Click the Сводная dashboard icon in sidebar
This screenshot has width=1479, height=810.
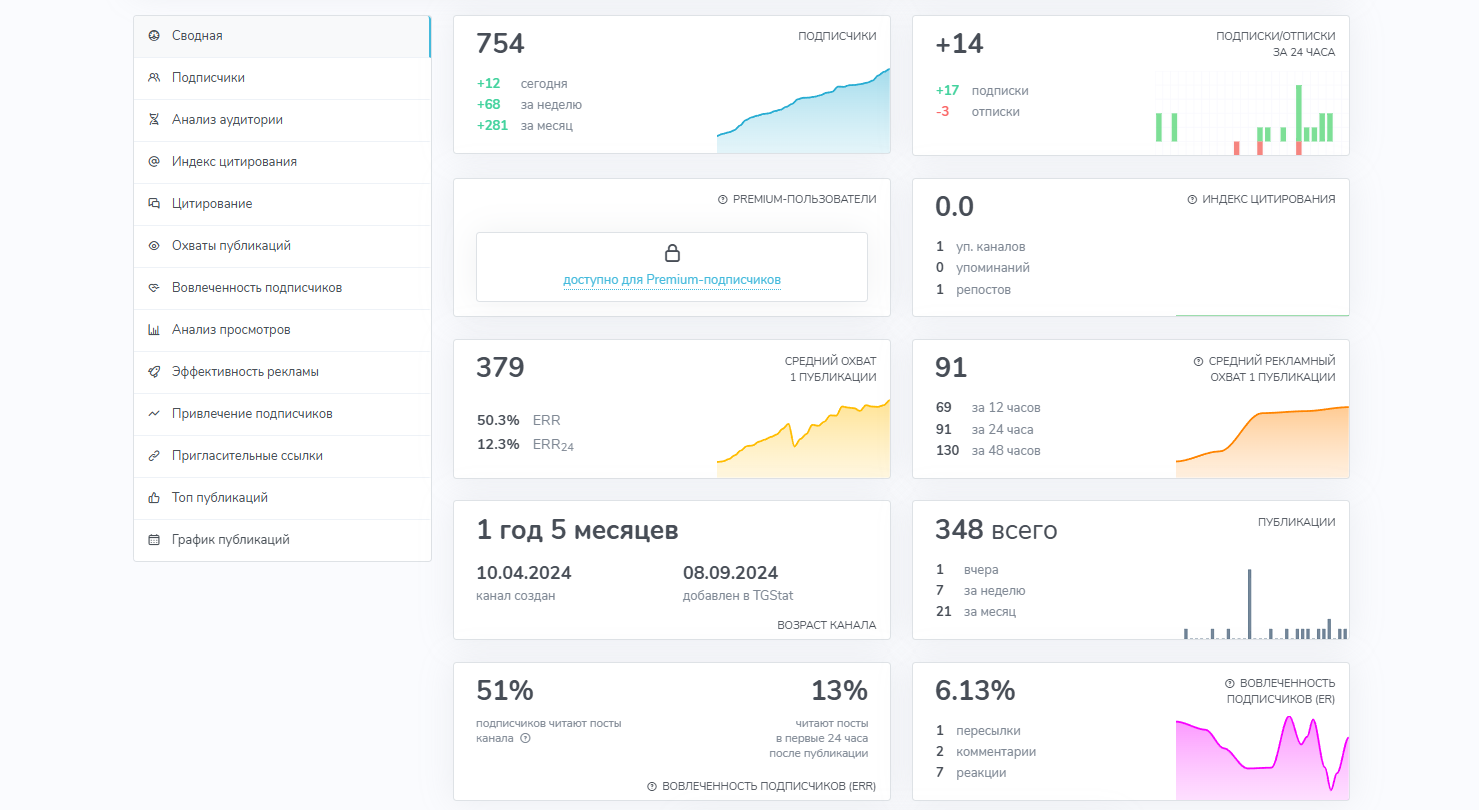click(154, 36)
